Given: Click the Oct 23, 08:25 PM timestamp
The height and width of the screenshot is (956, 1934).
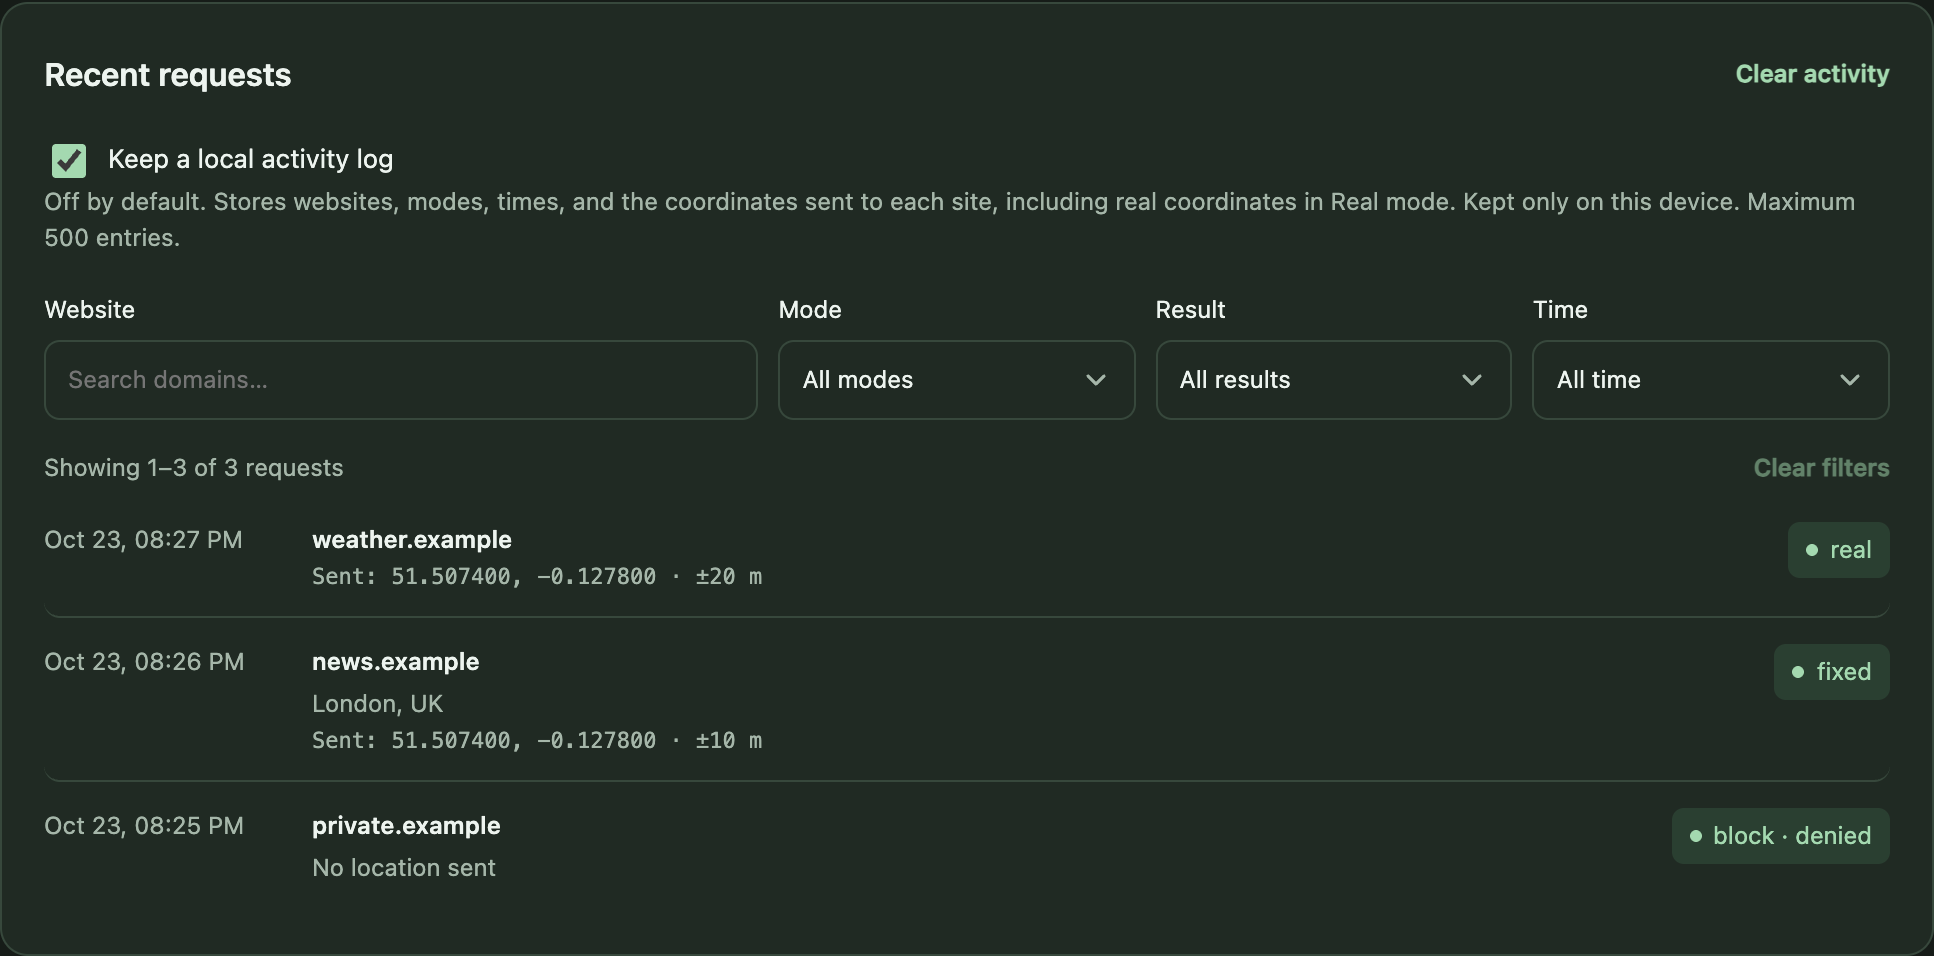Looking at the screenshot, I should [144, 826].
